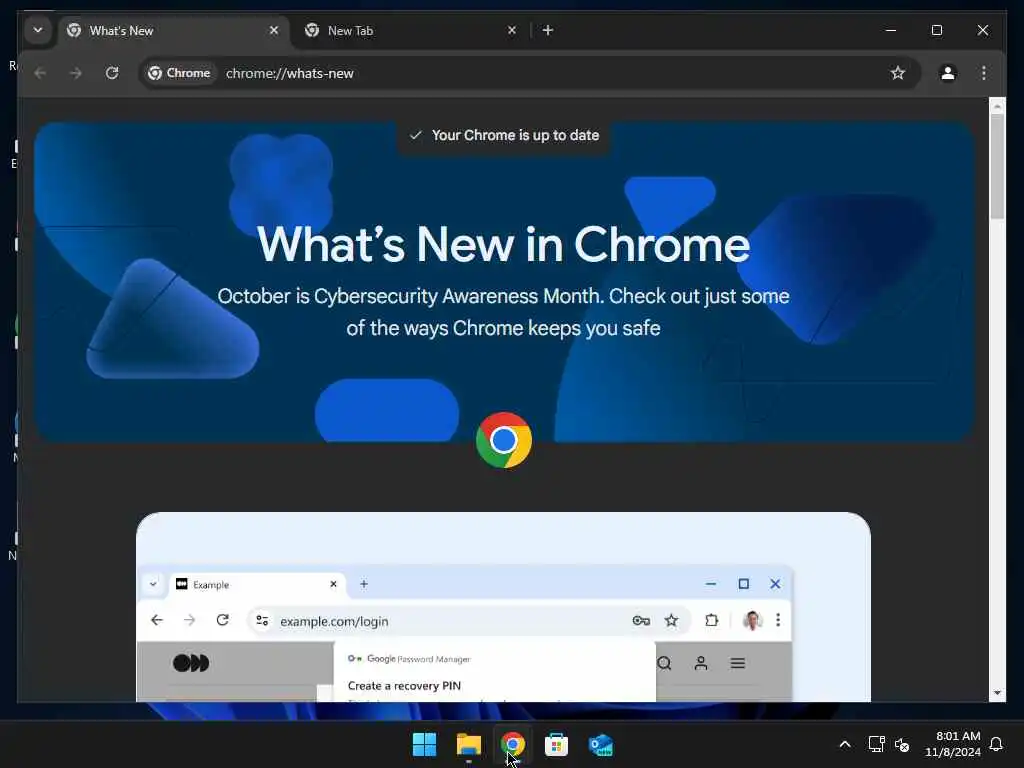Image resolution: width=1024 pixels, height=768 pixels.
Task: Open File Explorer from taskbar
Action: point(468,744)
